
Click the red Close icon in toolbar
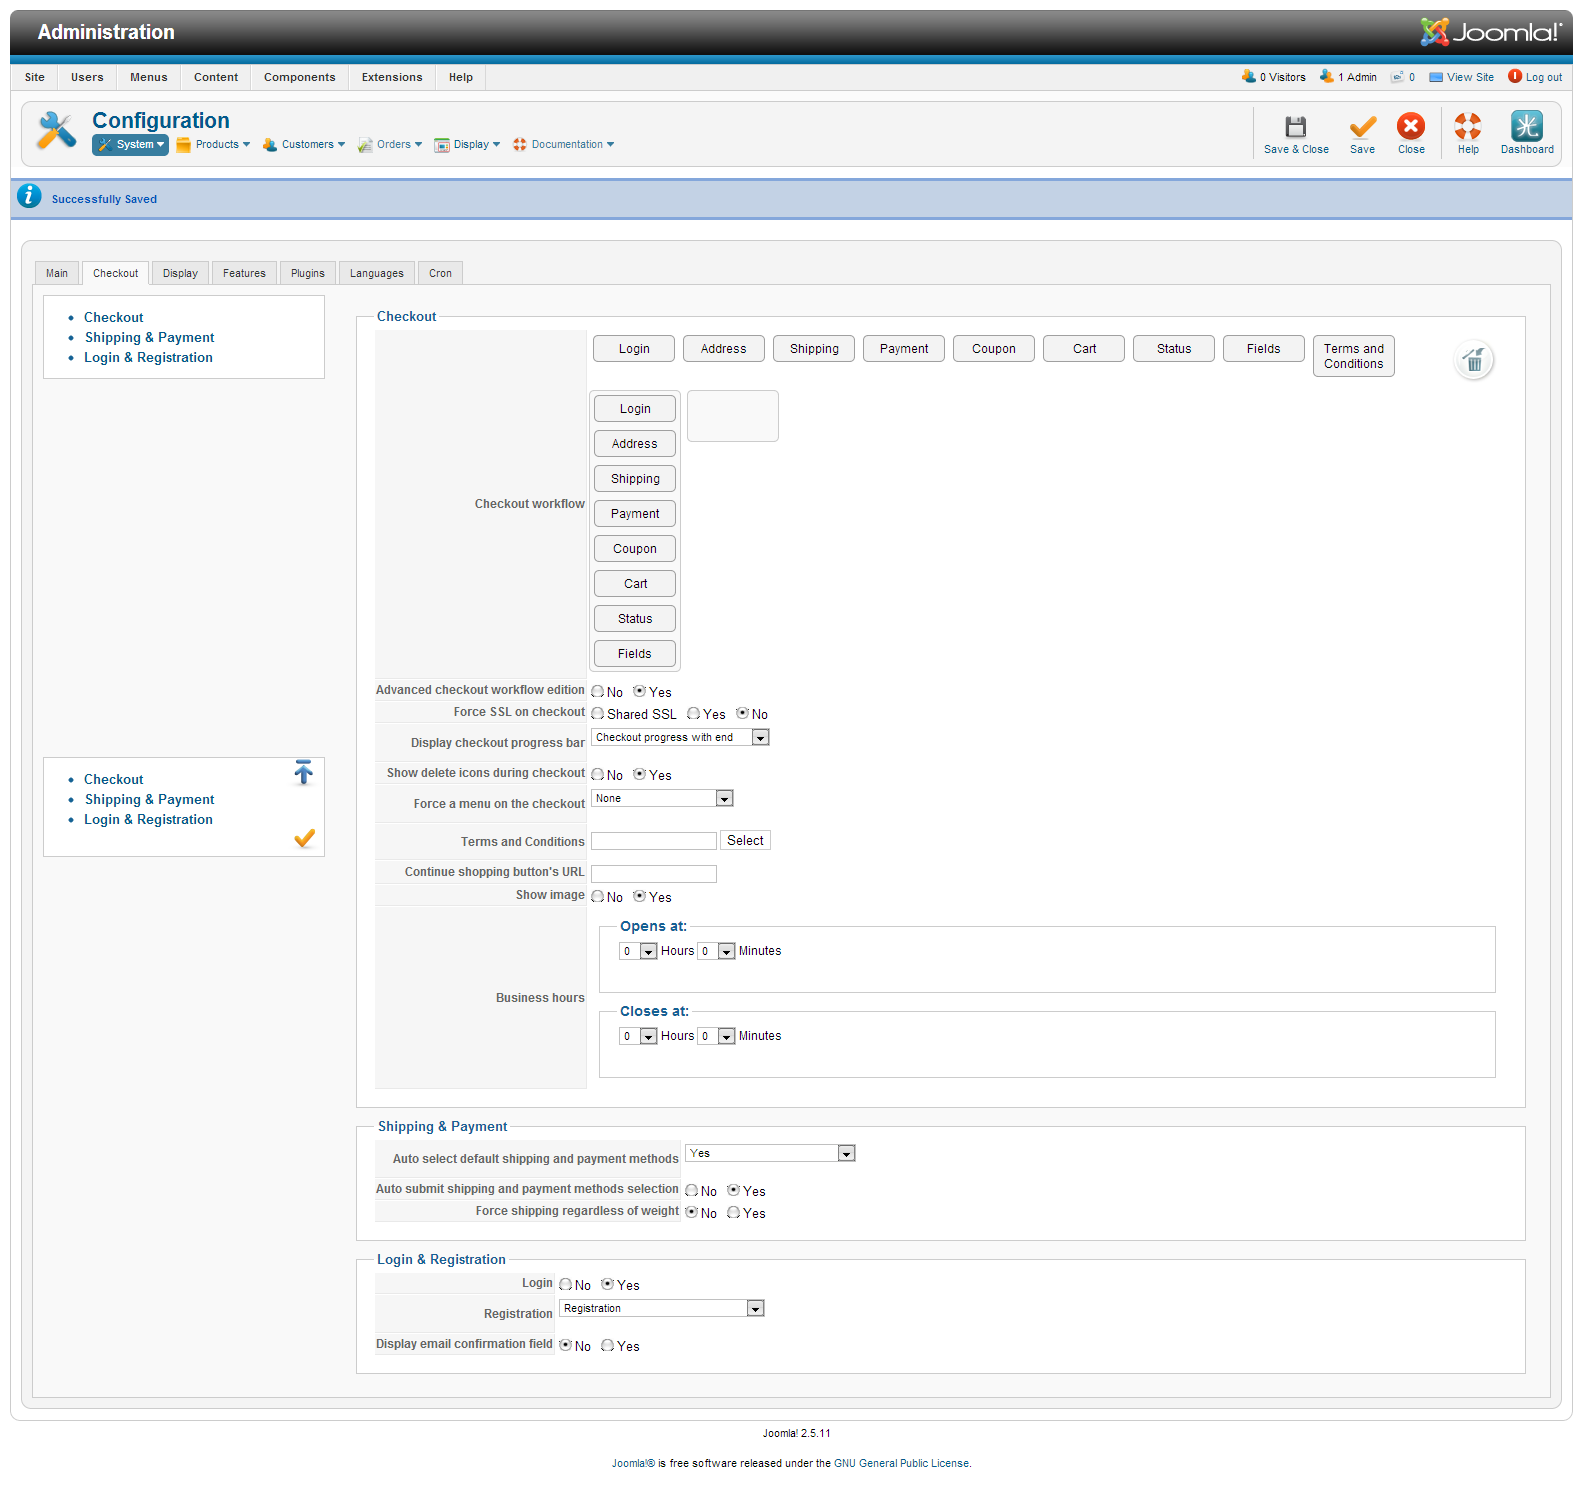pyautogui.click(x=1411, y=127)
